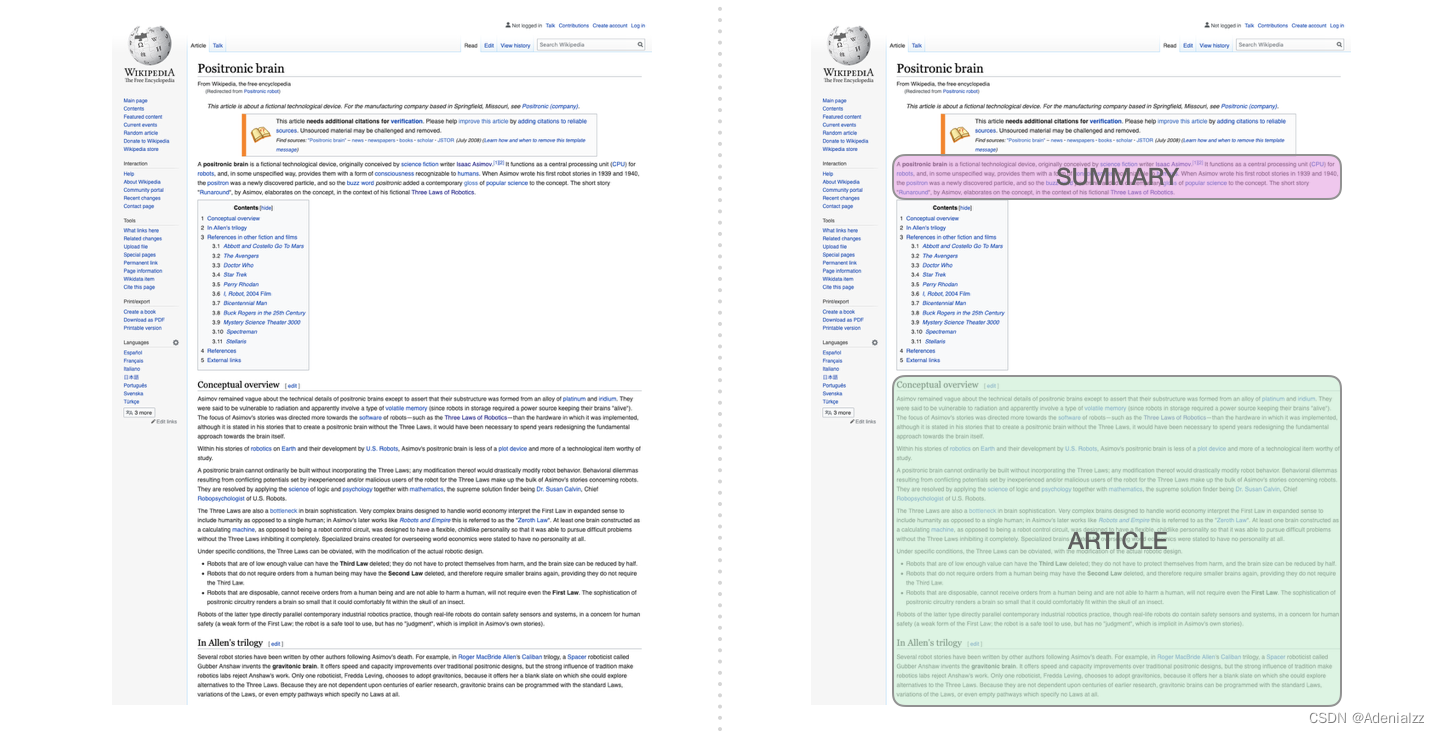
Task: Jump to 'Conceptual overview' in left page Contents
Action: (233, 218)
